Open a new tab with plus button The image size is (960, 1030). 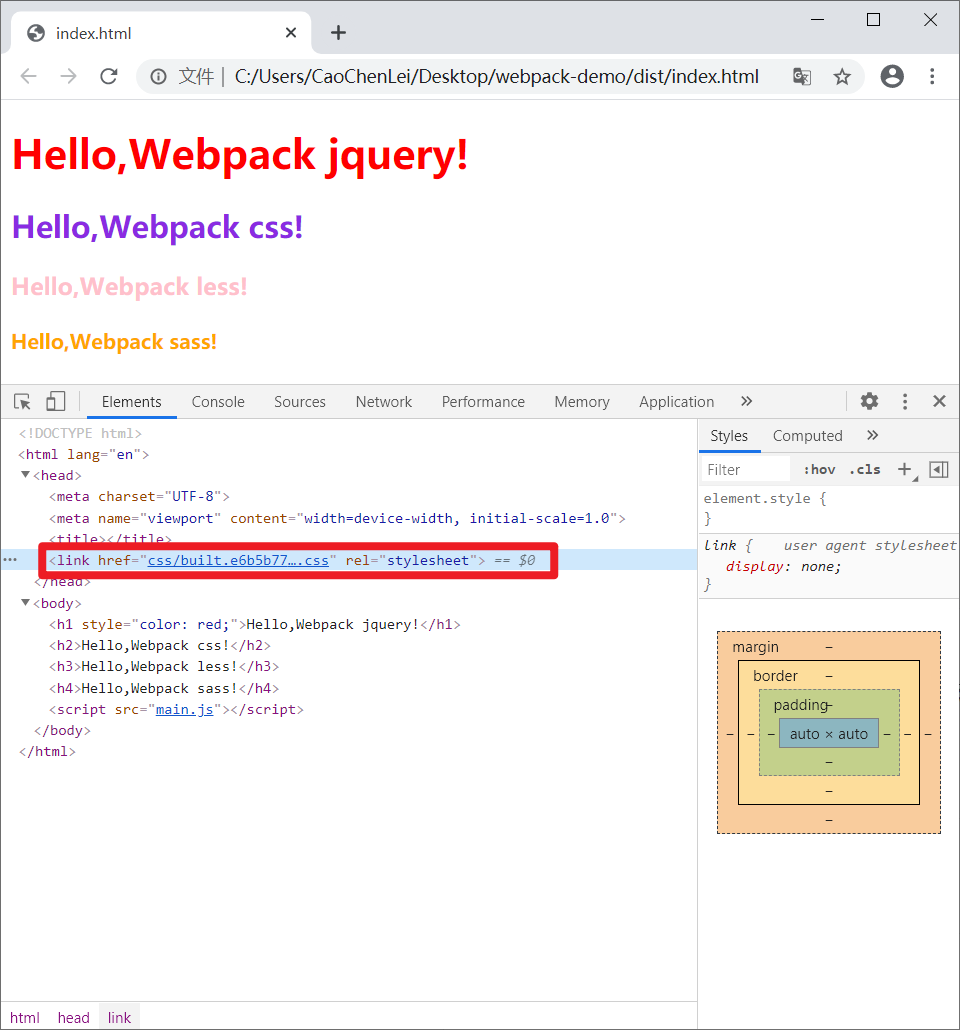[x=338, y=33]
